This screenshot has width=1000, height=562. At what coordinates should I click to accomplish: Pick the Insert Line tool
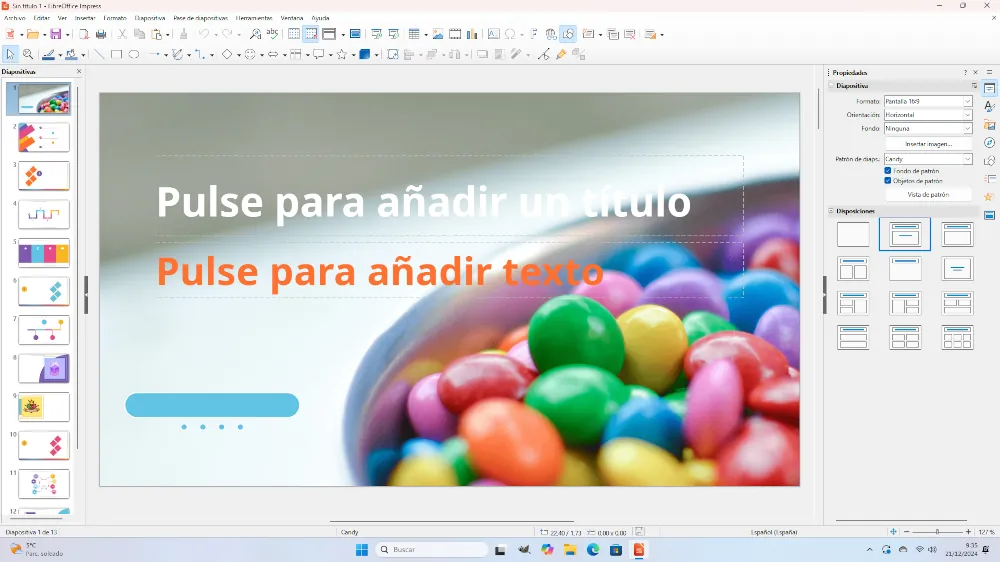pos(99,55)
